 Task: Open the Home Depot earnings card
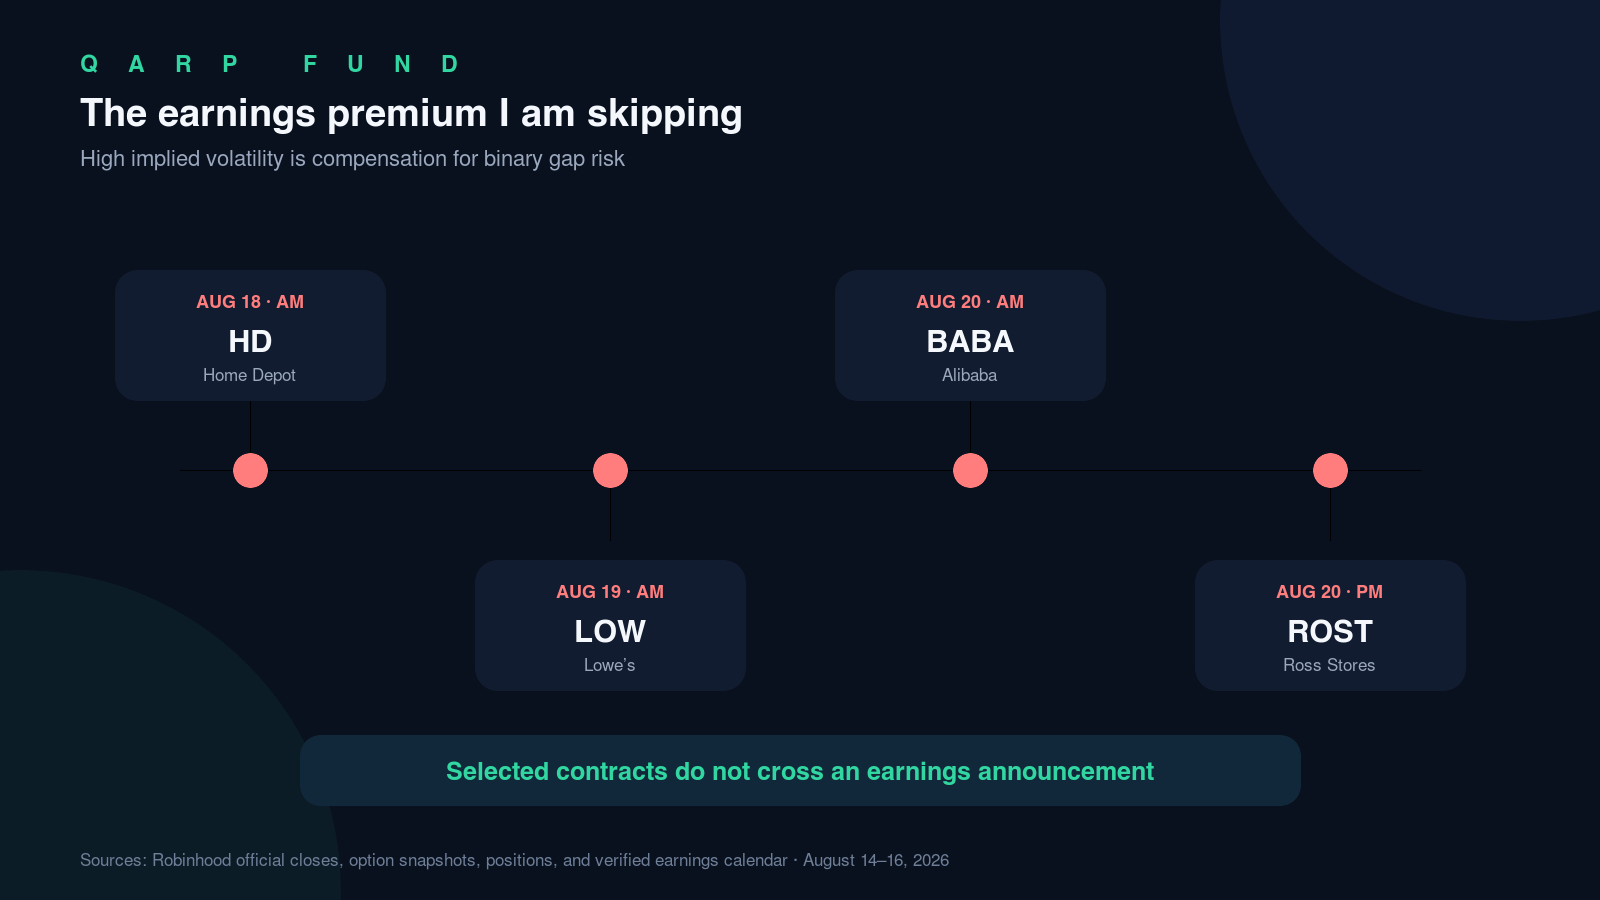tap(250, 335)
